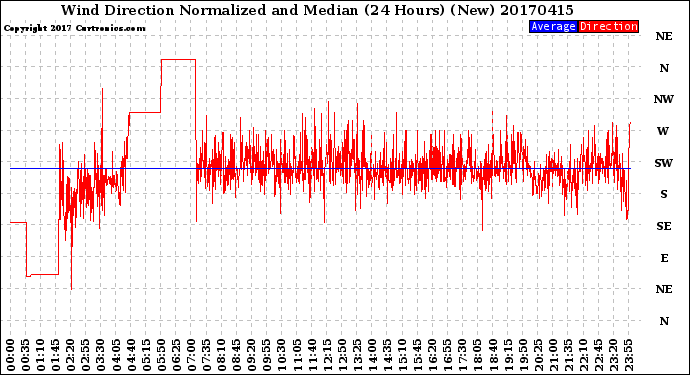Click the SW y-axis label
Viewport: 690px width, 375px height.
(664, 163)
